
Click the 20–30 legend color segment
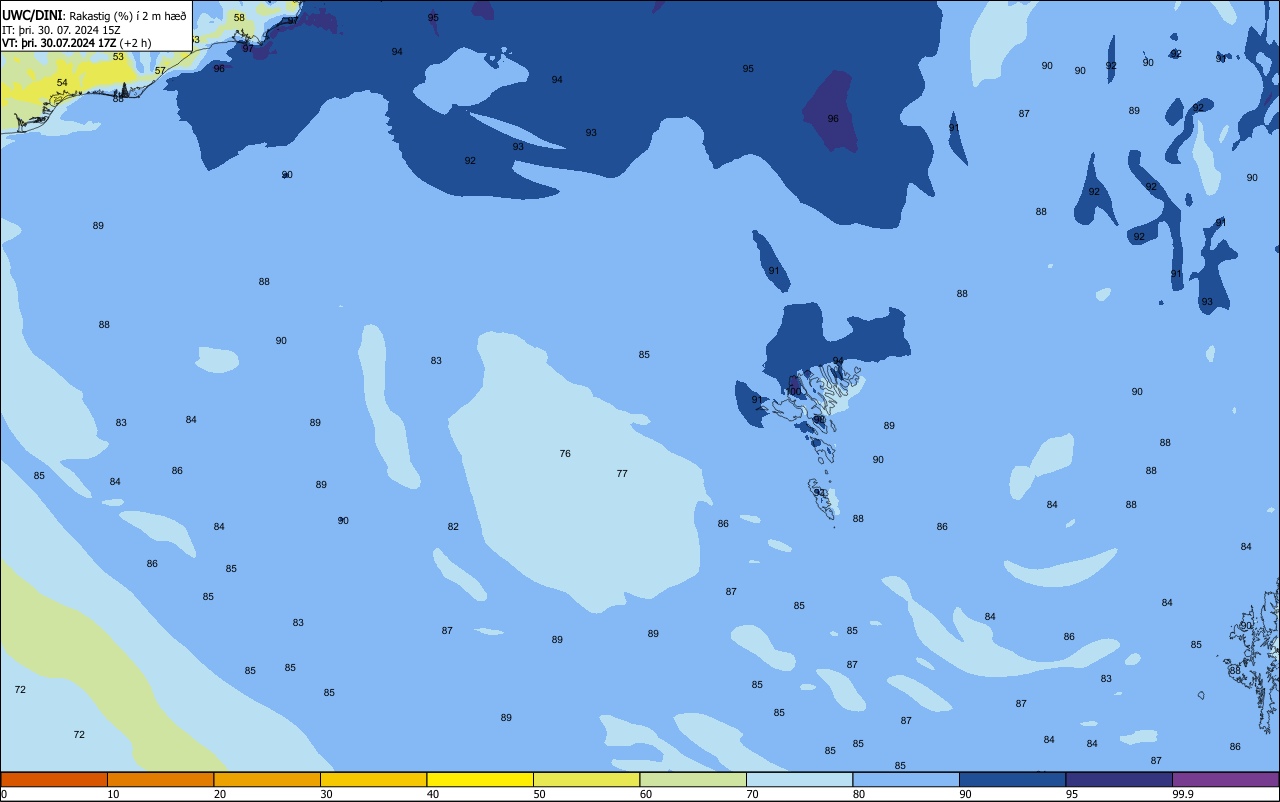click(x=267, y=779)
